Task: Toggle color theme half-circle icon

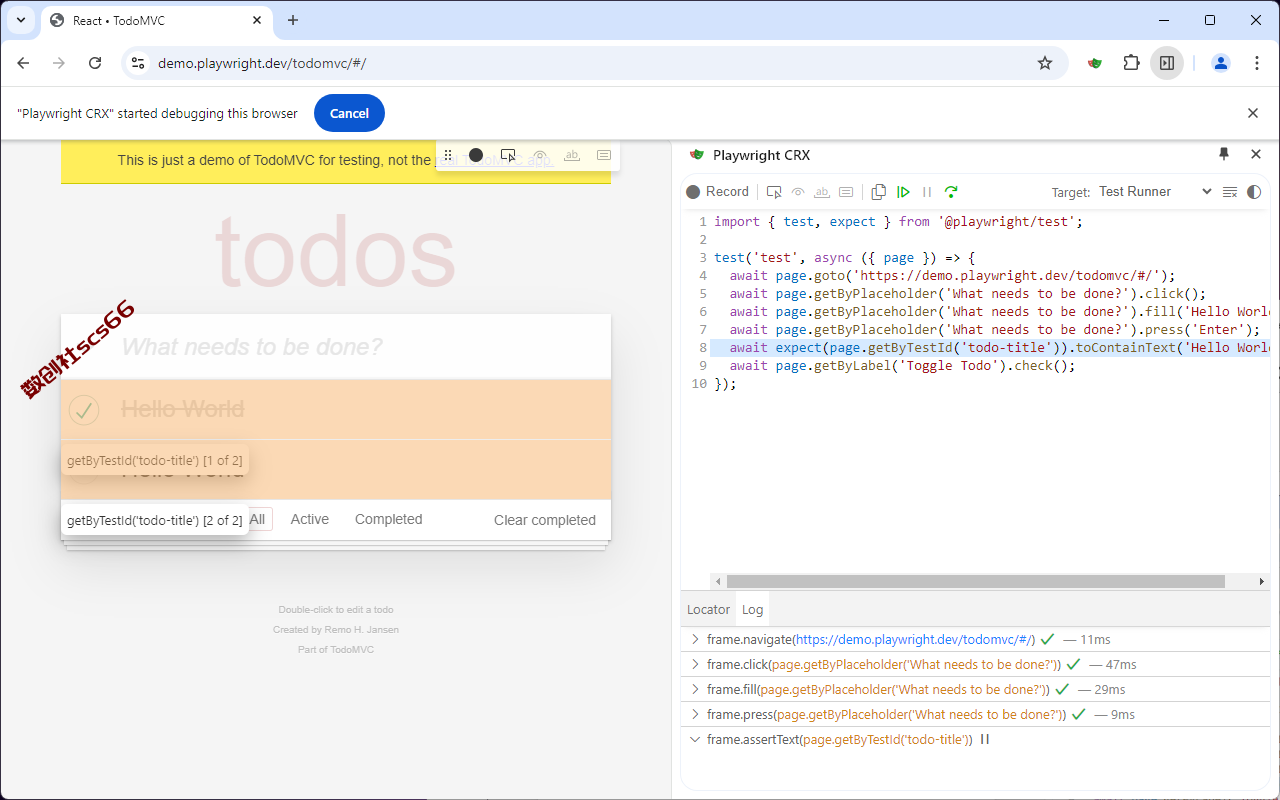Action: coord(1254,192)
